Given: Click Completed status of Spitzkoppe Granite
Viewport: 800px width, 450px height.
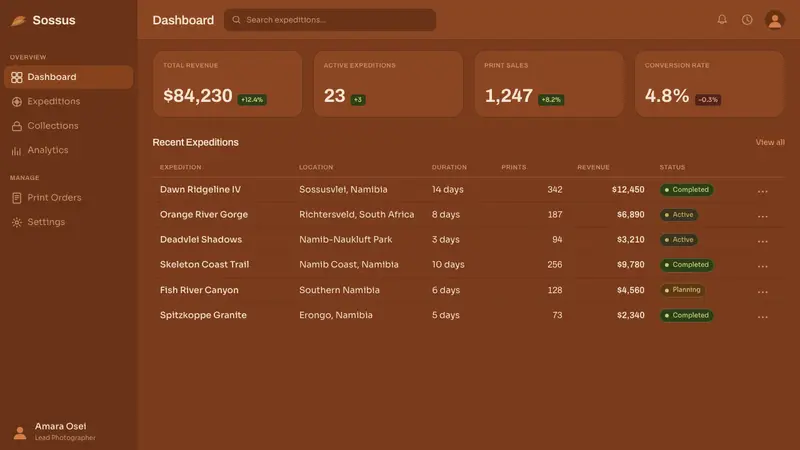Looking at the screenshot, I should click(686, 315).
